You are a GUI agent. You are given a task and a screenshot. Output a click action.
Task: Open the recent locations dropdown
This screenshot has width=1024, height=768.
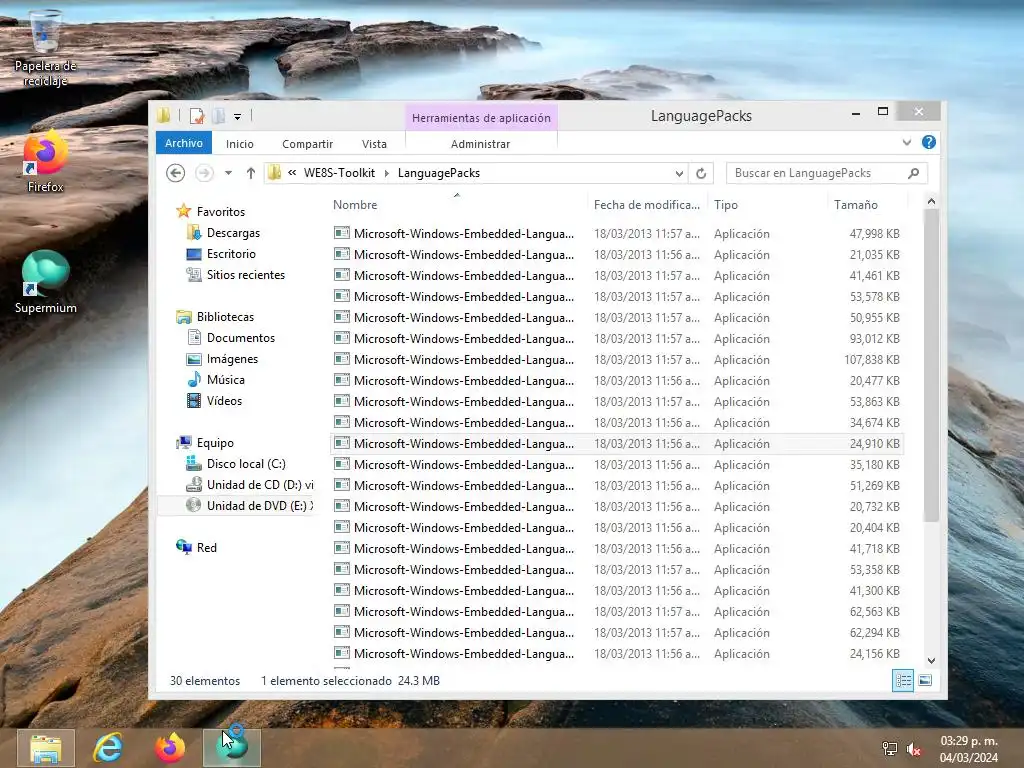click(x=228, y=173)
